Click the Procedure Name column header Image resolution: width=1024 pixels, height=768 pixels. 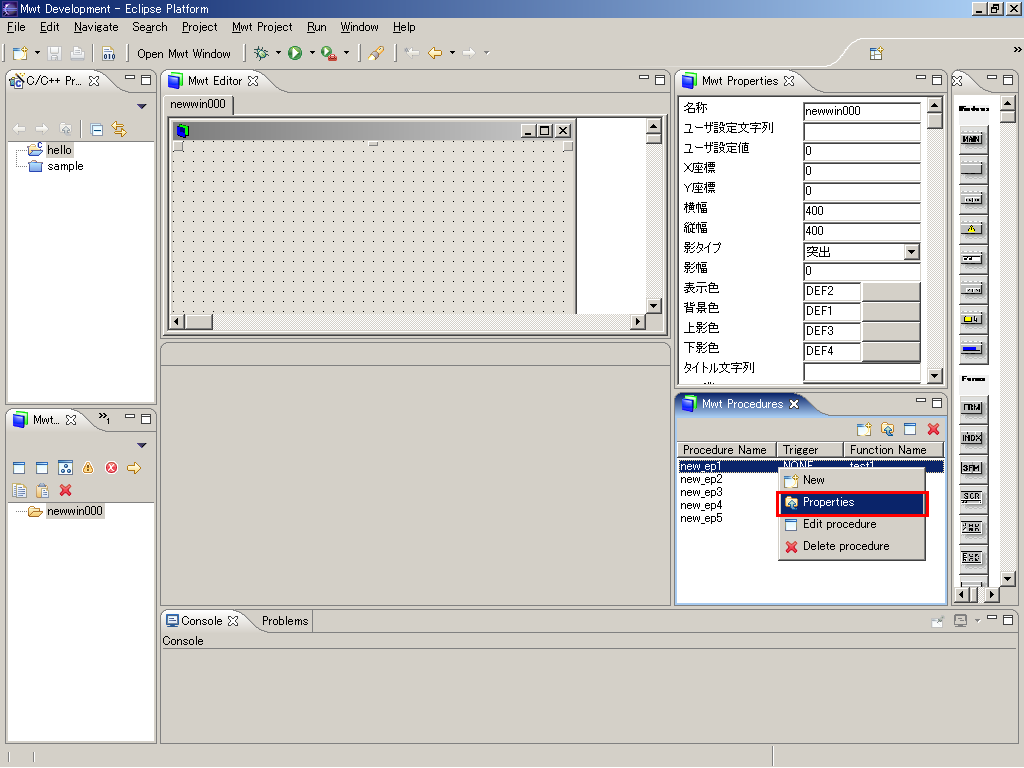(726, 450)
